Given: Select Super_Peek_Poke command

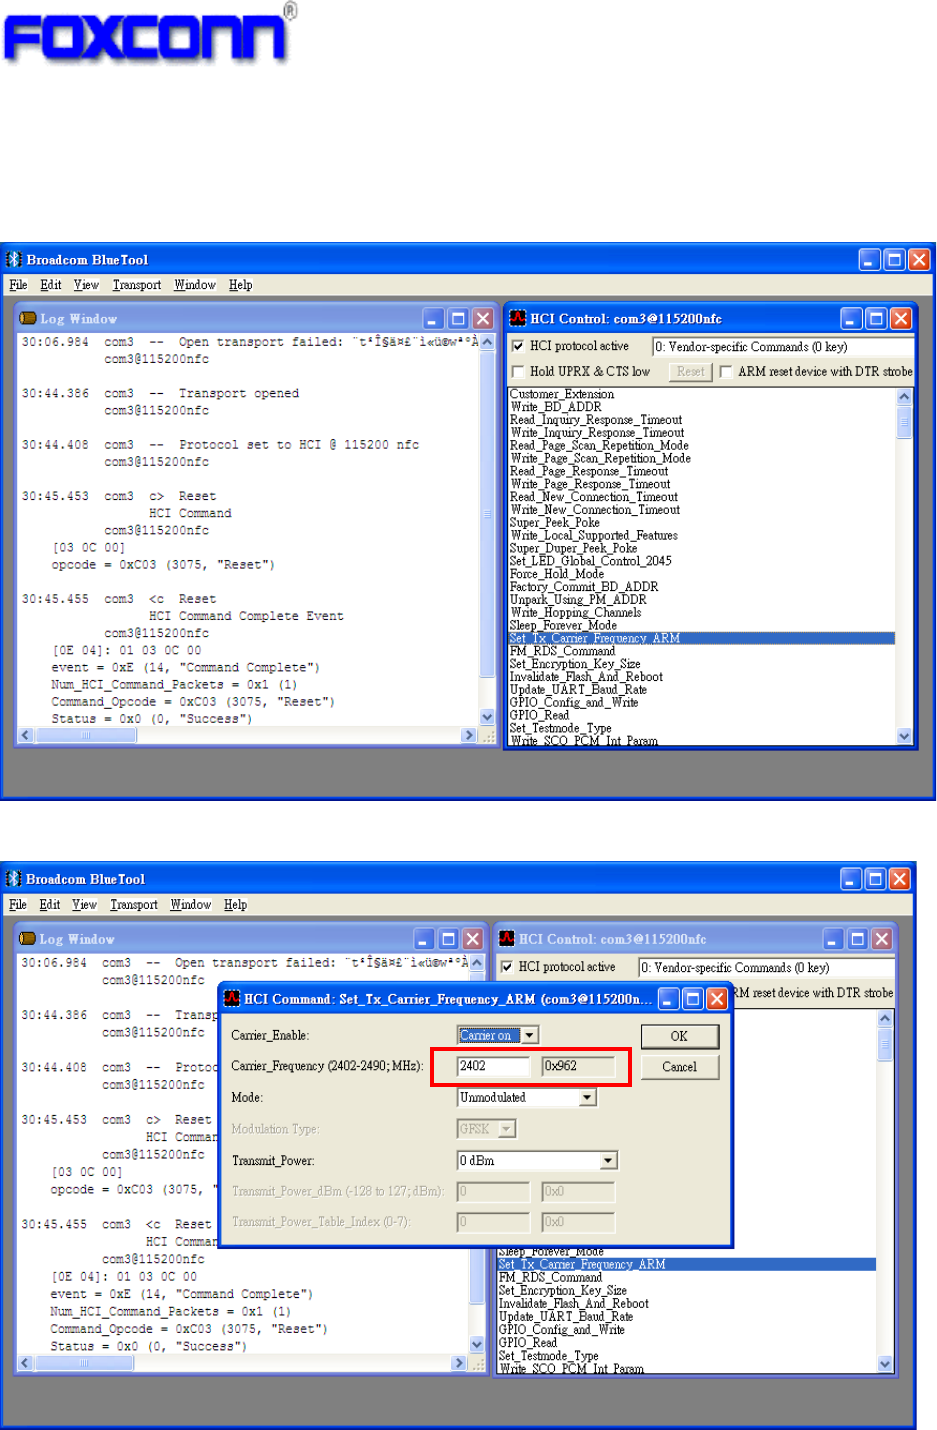Looking at the screenshot, I should coord(555,523).
